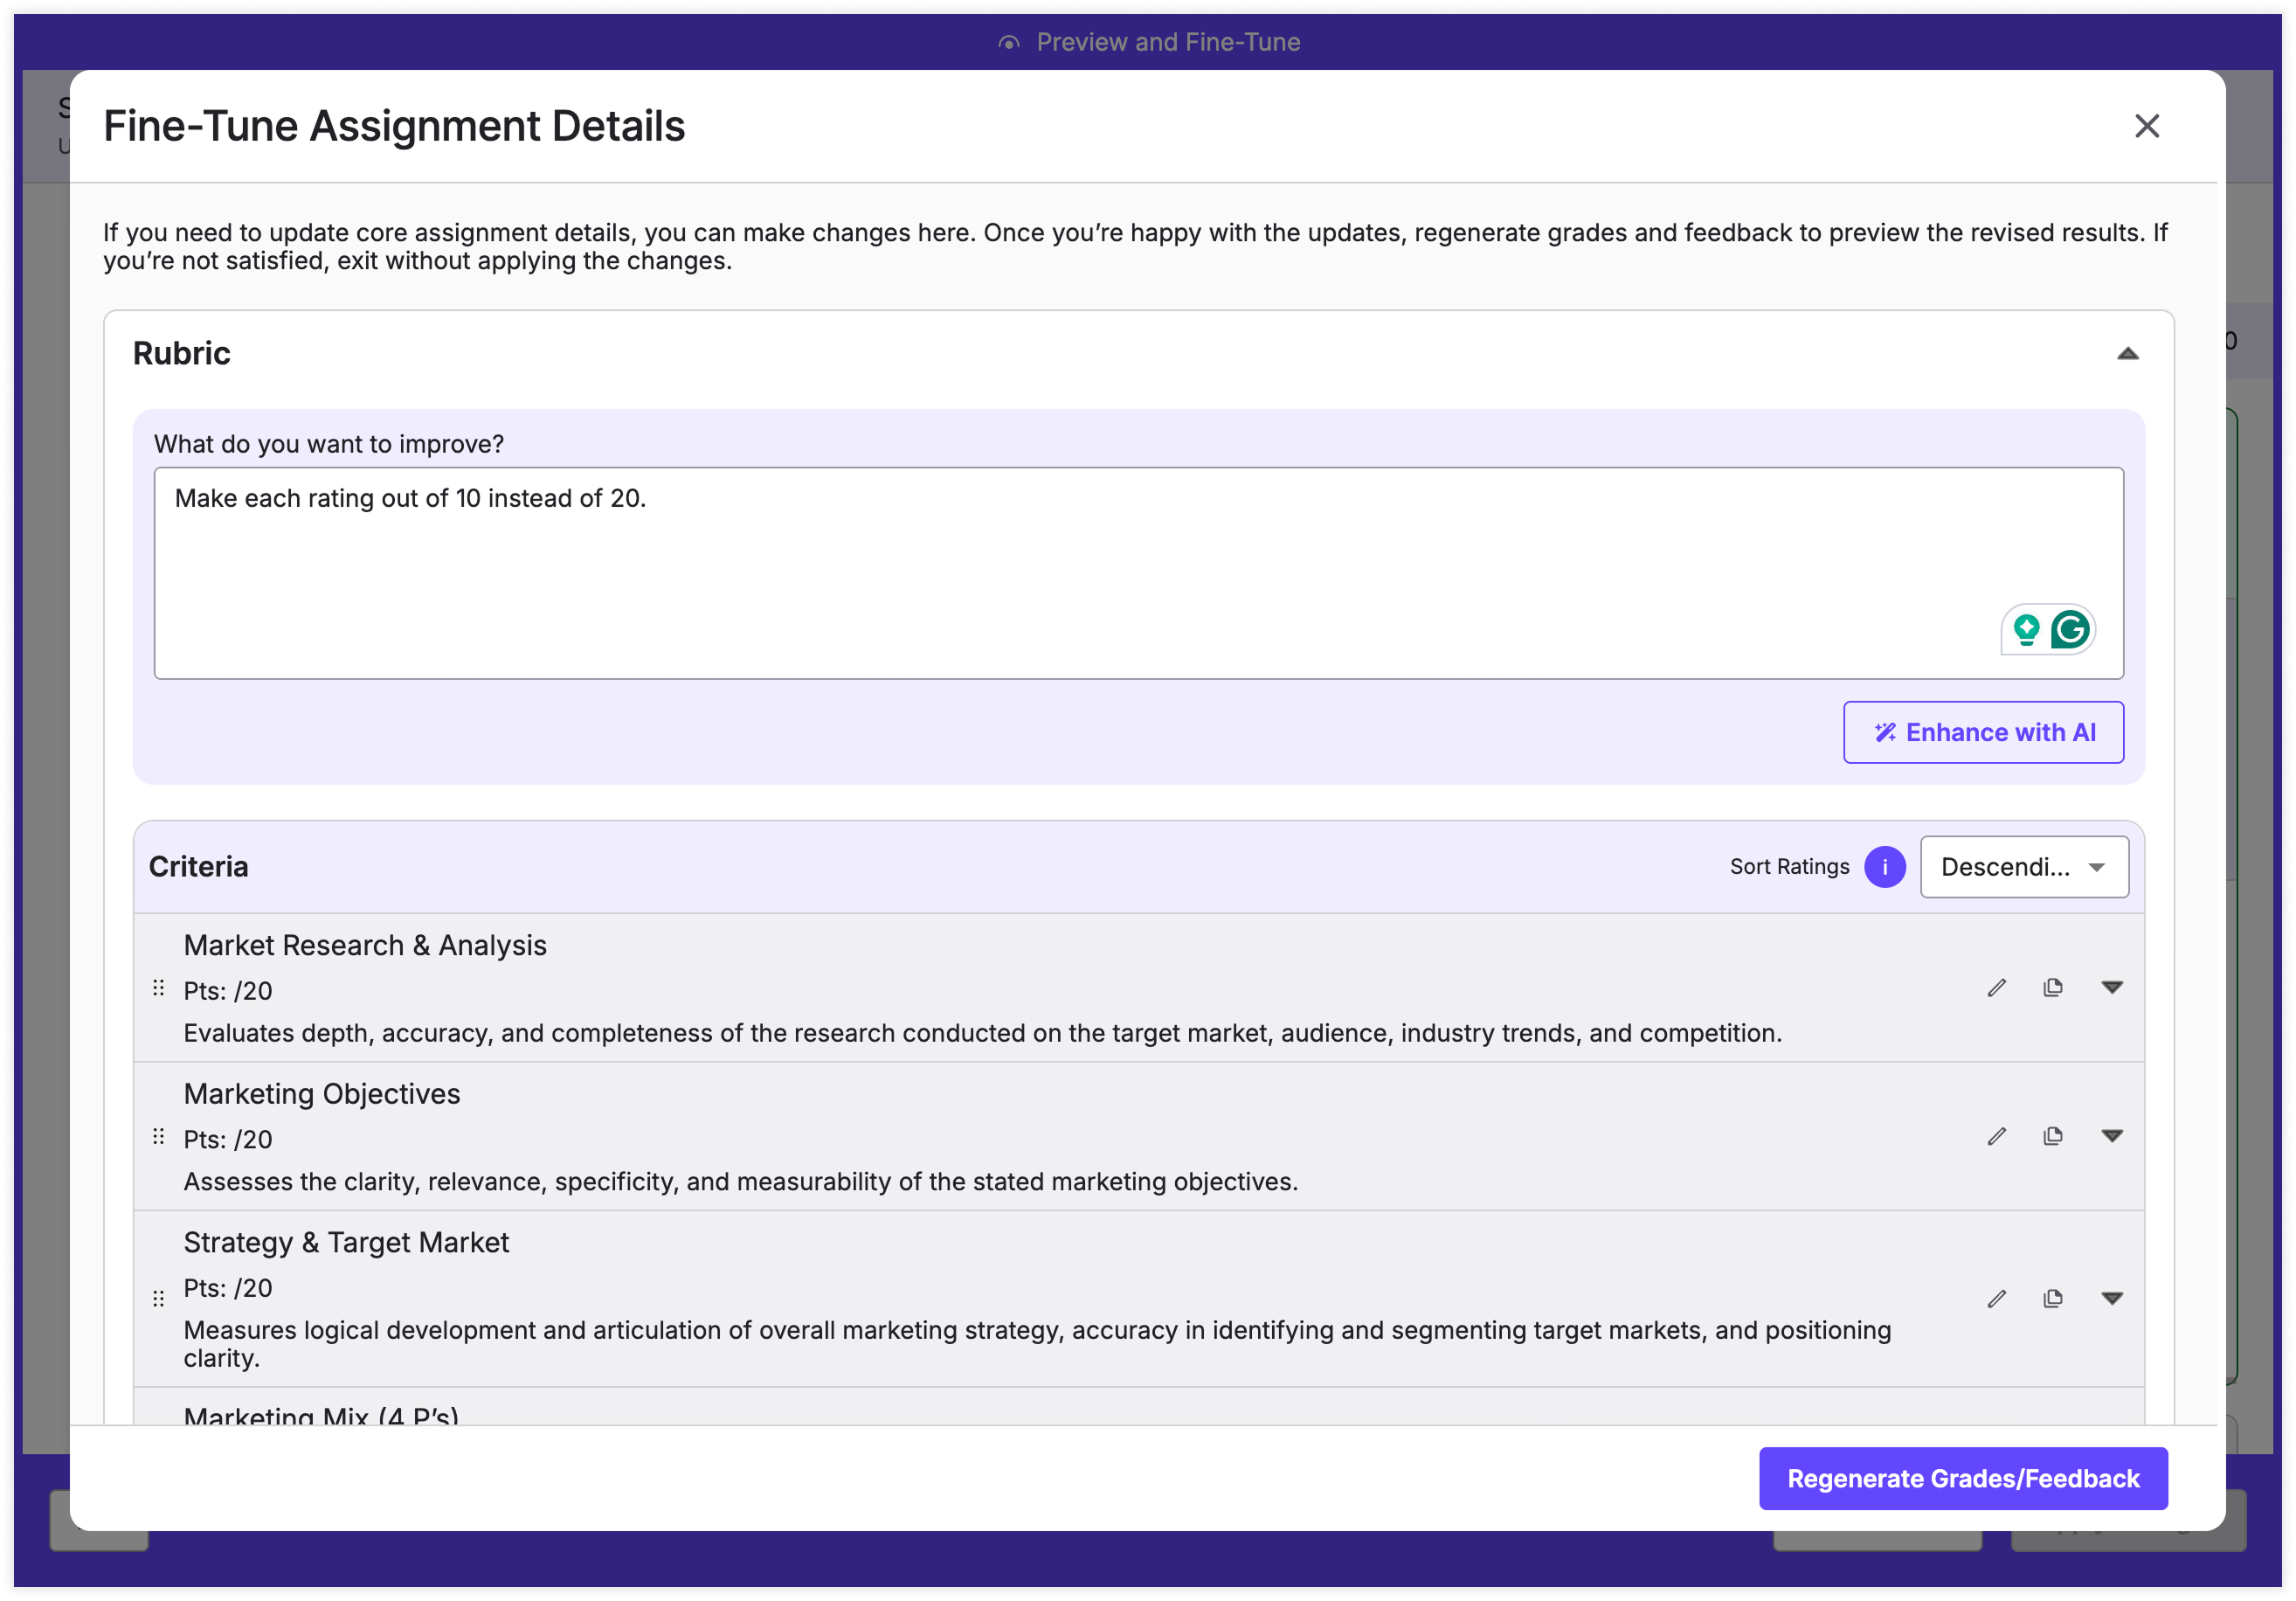This screenshot has width=2296, height=1601.
Task: Edit the Strategy & Target Market criterion
Action: pos(1996,1298)
